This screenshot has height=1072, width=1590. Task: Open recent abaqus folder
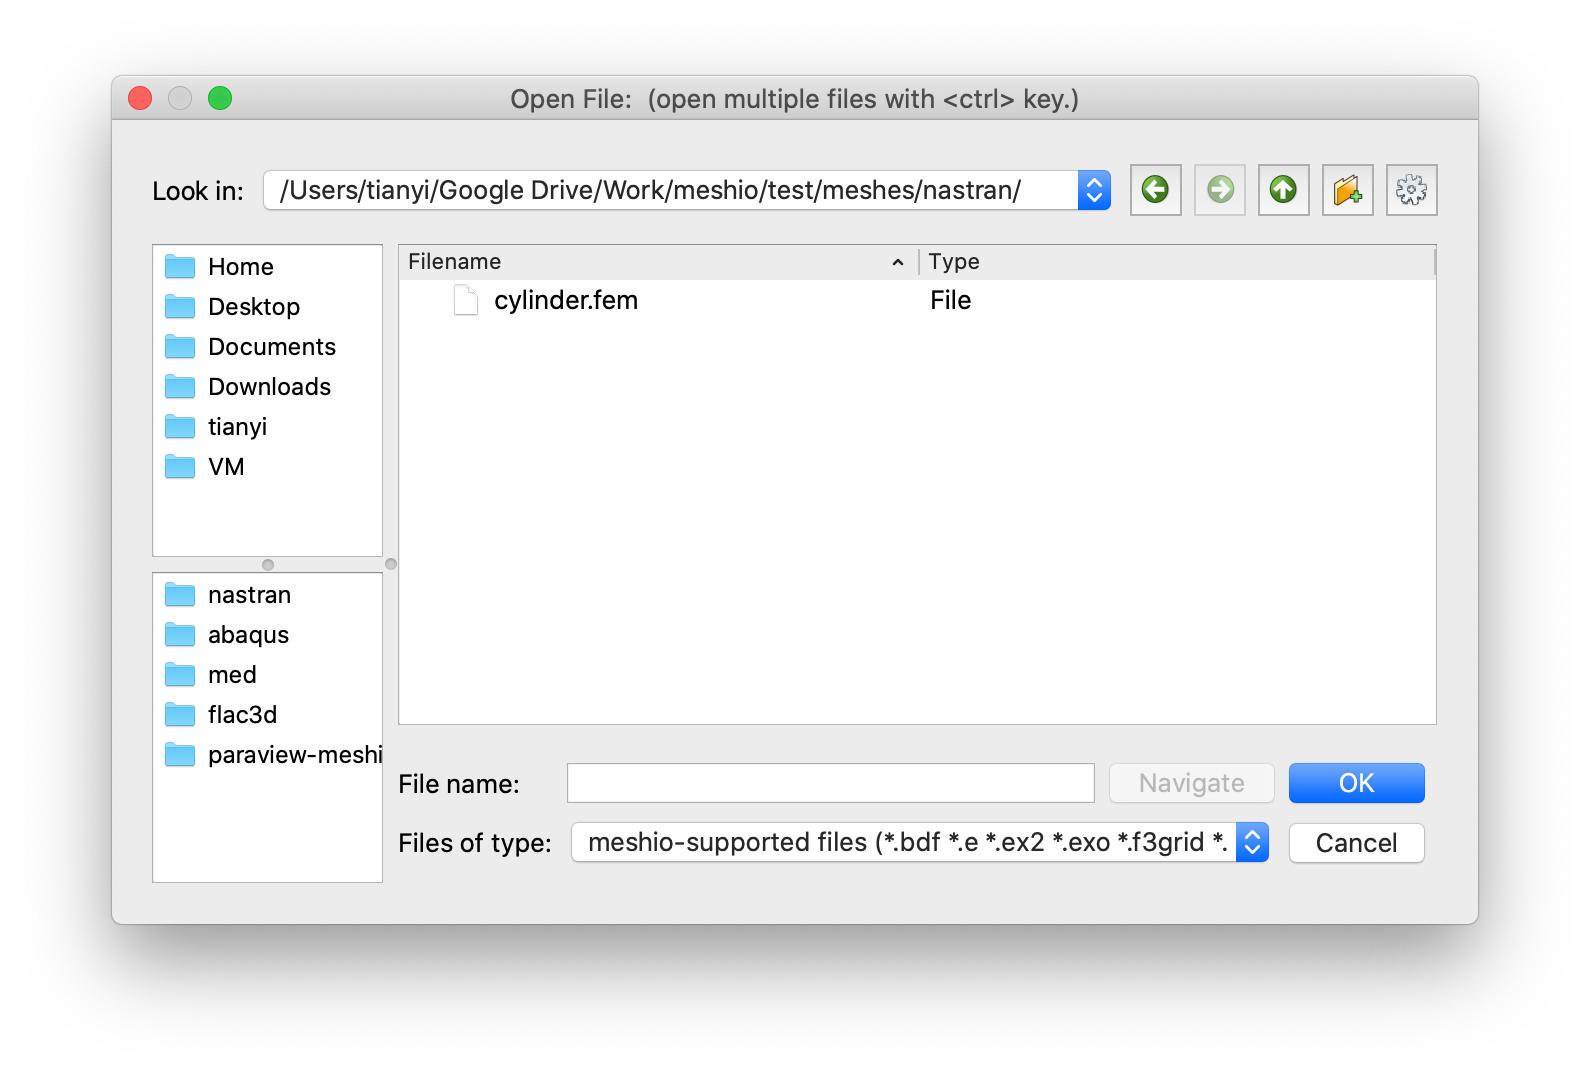[x=267, y=635]
